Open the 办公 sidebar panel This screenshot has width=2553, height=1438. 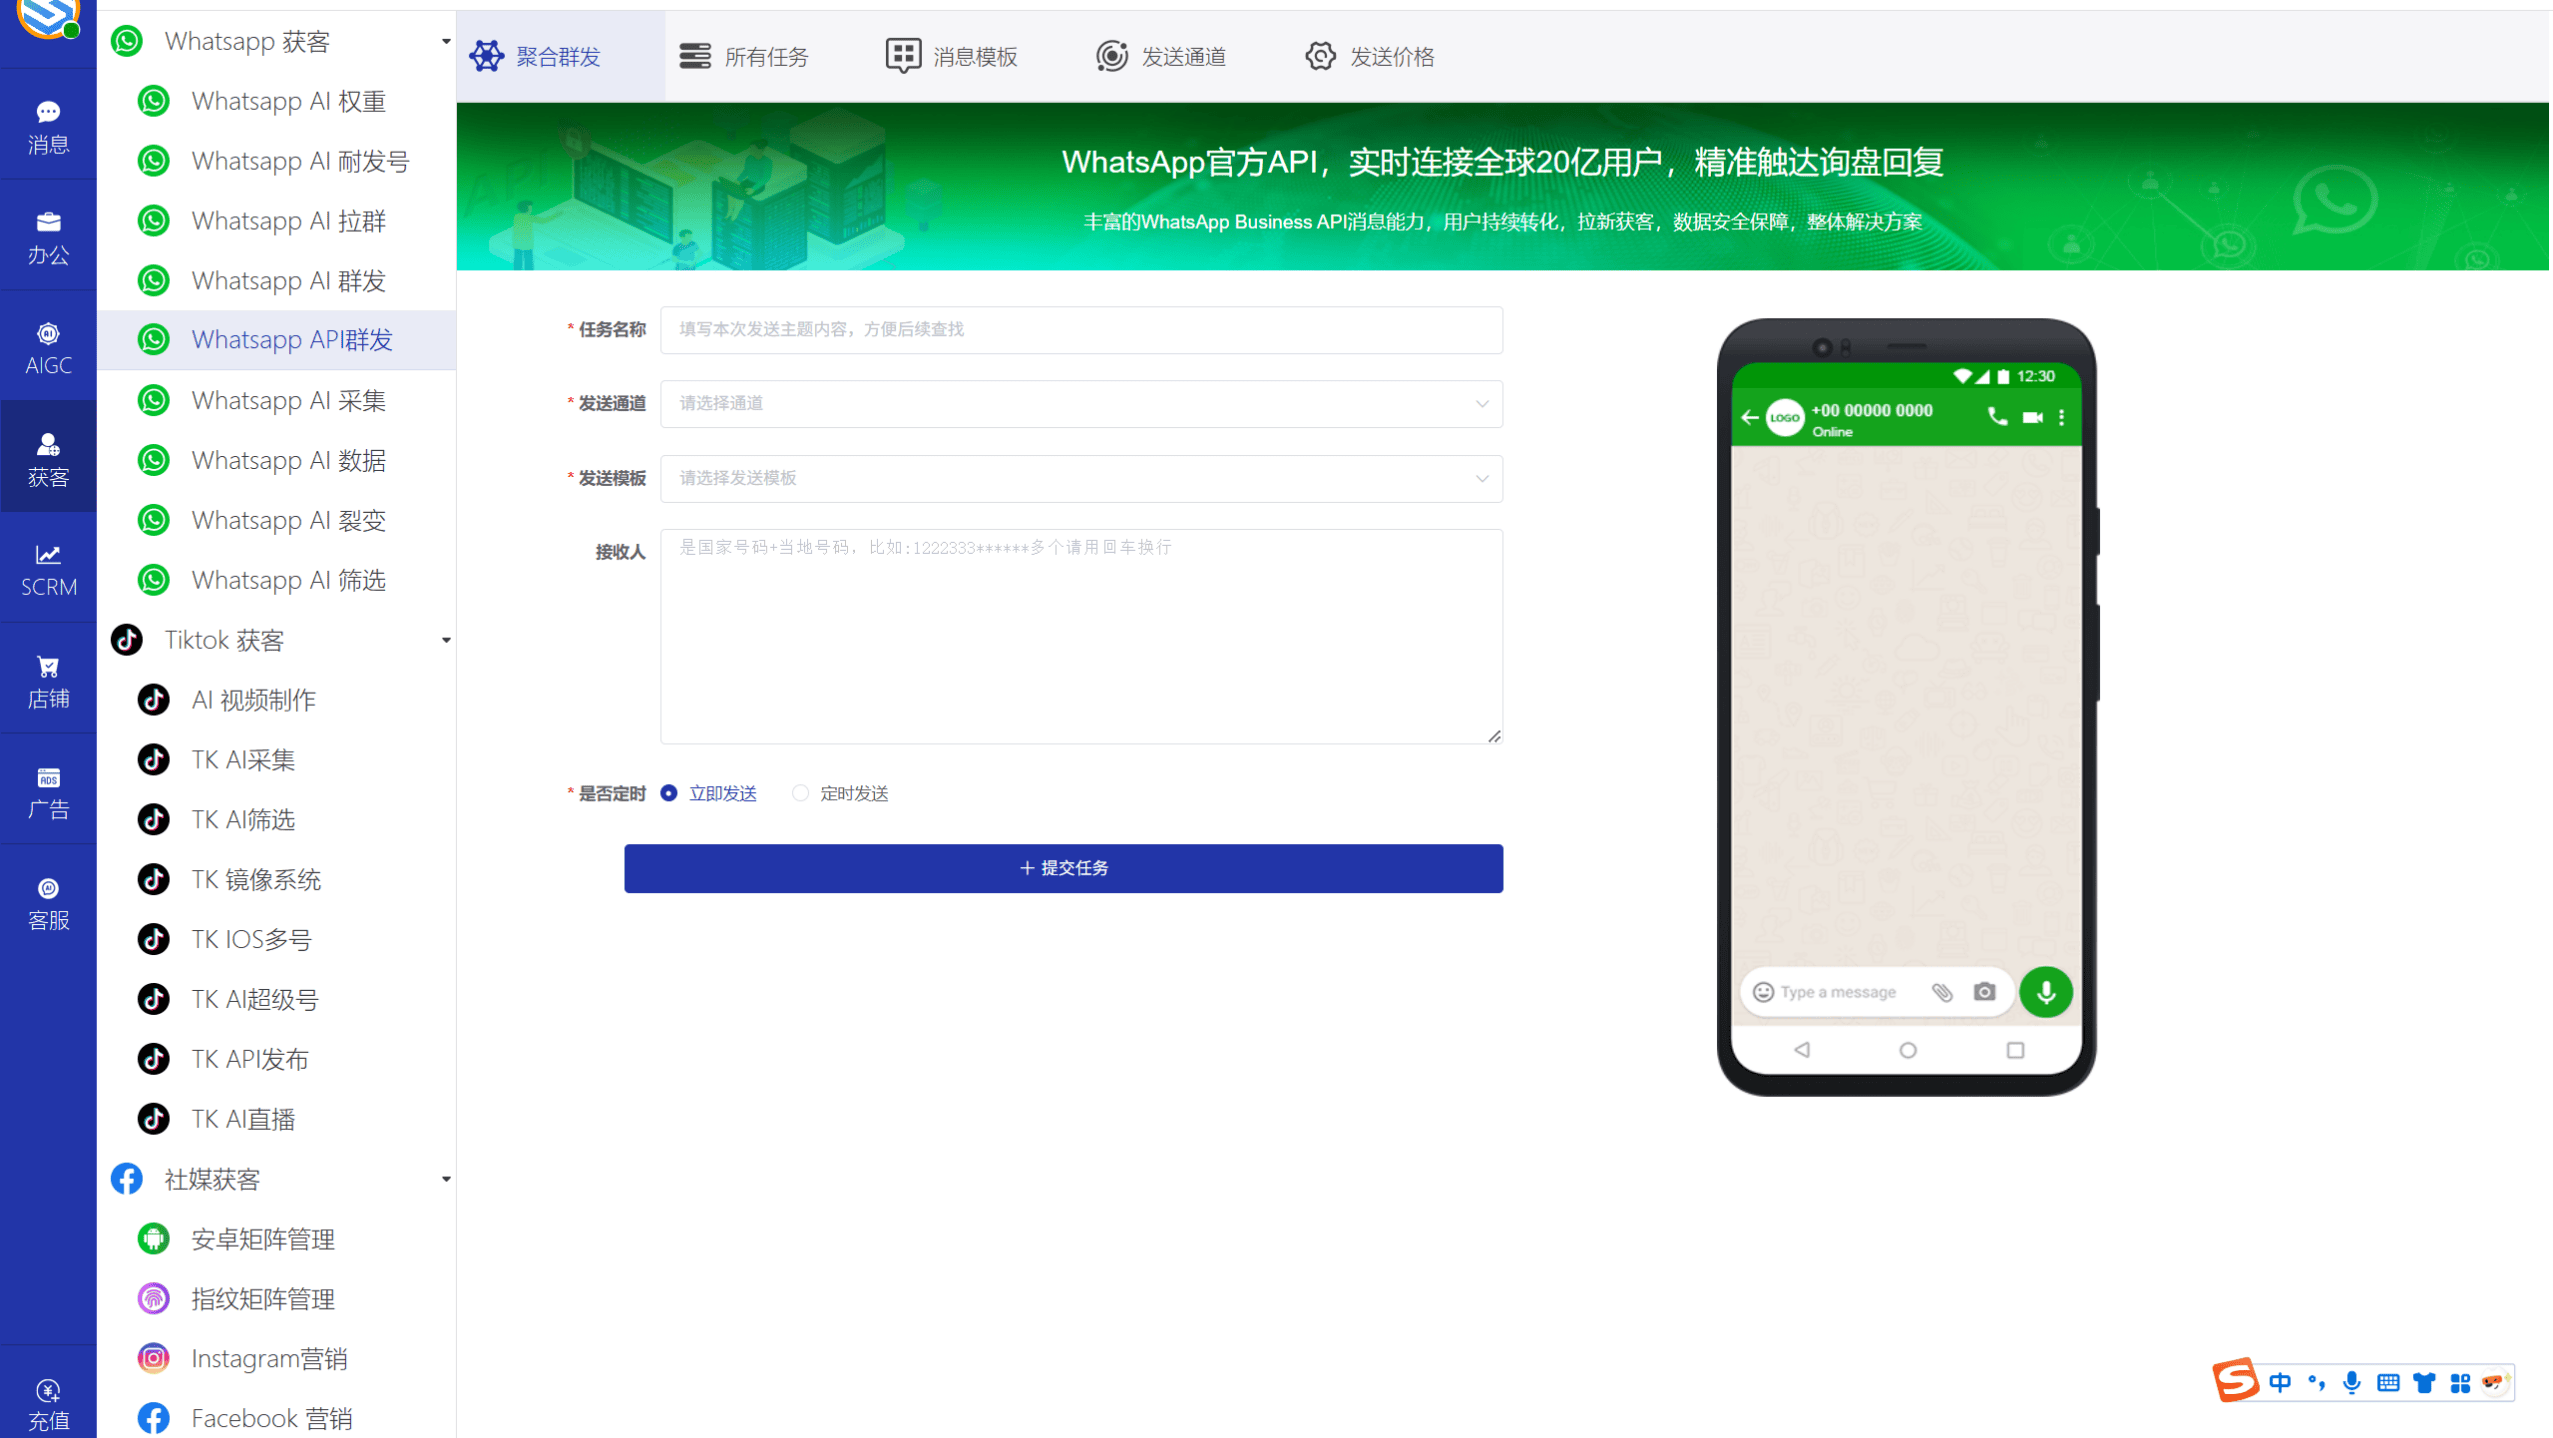coord(47,236)
